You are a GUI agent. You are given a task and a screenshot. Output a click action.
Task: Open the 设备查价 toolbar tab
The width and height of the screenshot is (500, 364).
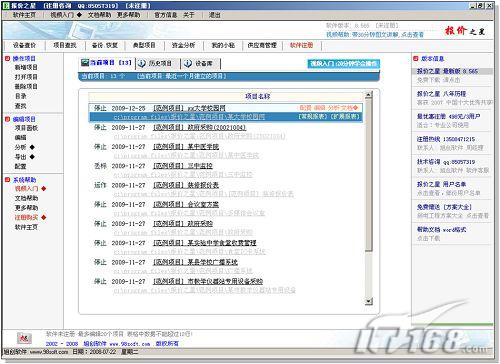[24, 45]
